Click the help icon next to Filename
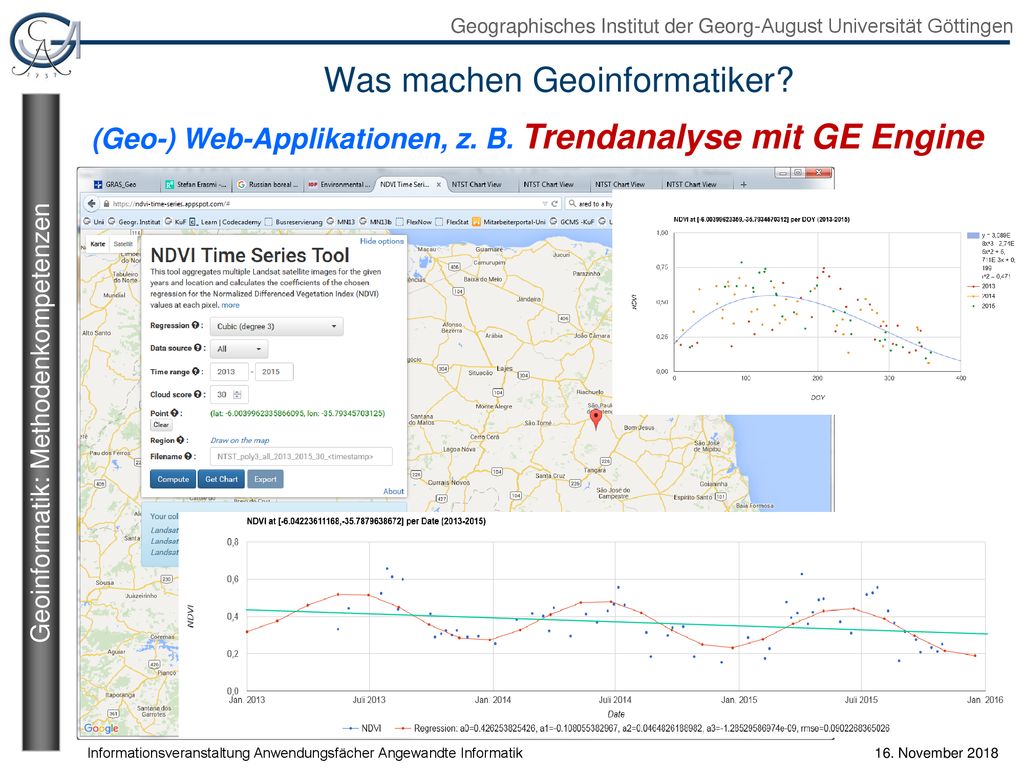Image resolution: width=1024 pixels, height=768 pixels. point(188,456)
